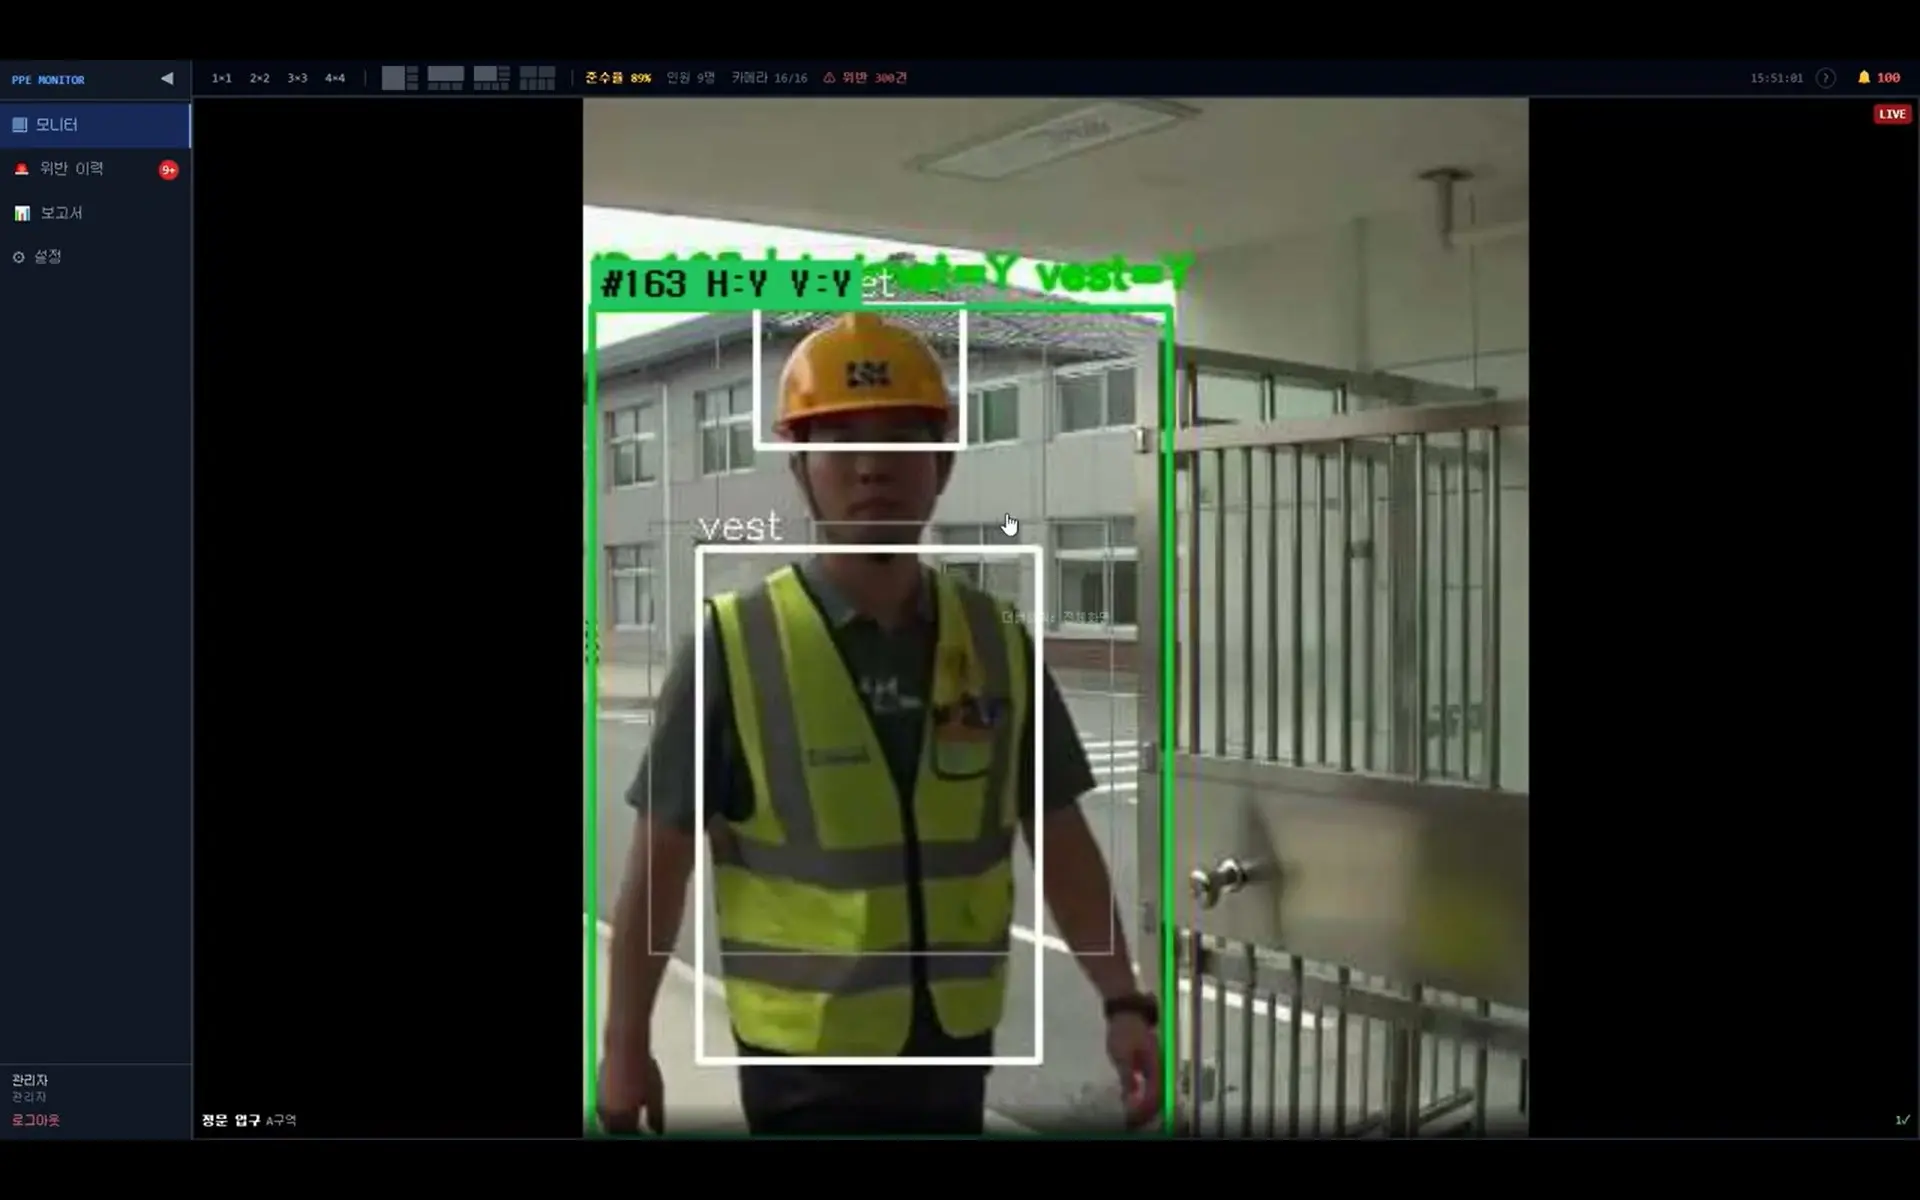The image size is (1920, 1200).
Task: Select the fourth custom grid layout icon
Action: [x=537, y=78]
